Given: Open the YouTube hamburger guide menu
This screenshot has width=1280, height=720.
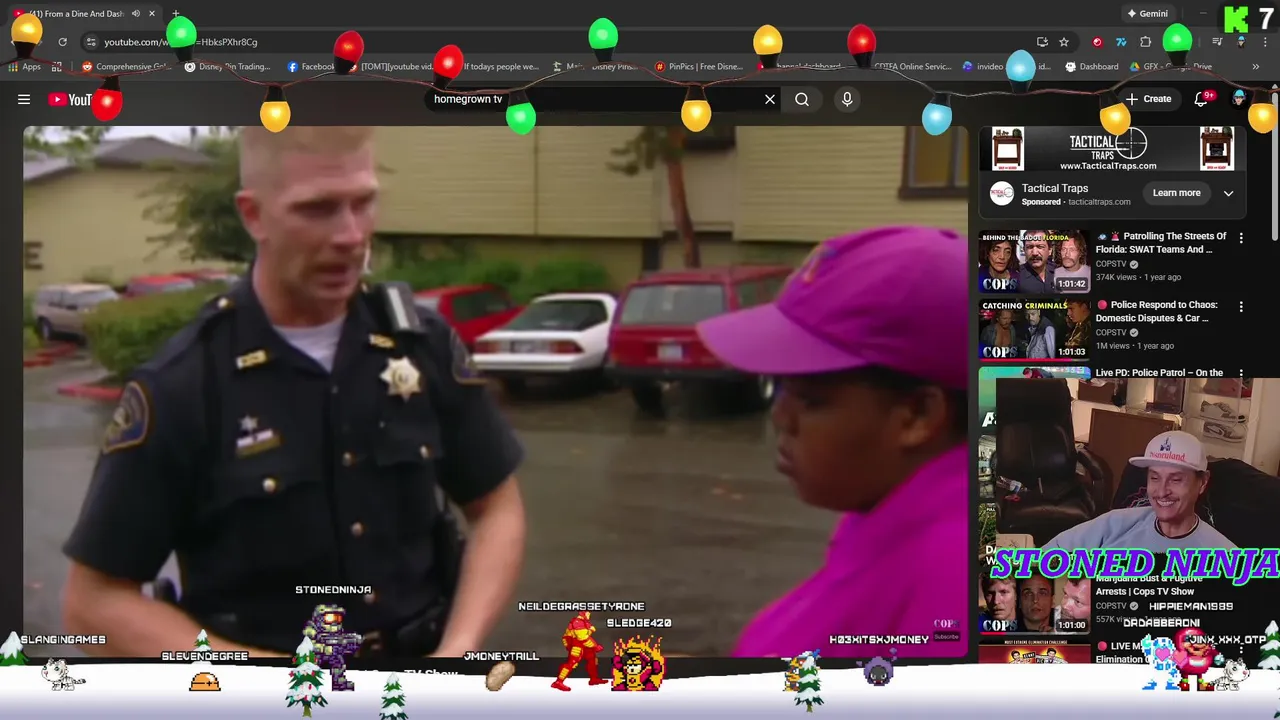Looking at the screenshot, I should tap(24, 99).
